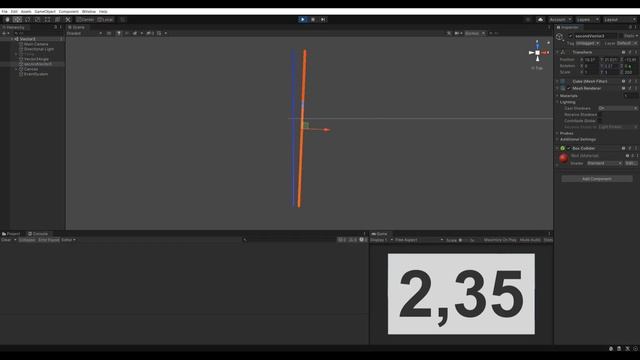Toggle the Box Collider enabled checkbox
640x360 pixels.
[x=569, y=148]
